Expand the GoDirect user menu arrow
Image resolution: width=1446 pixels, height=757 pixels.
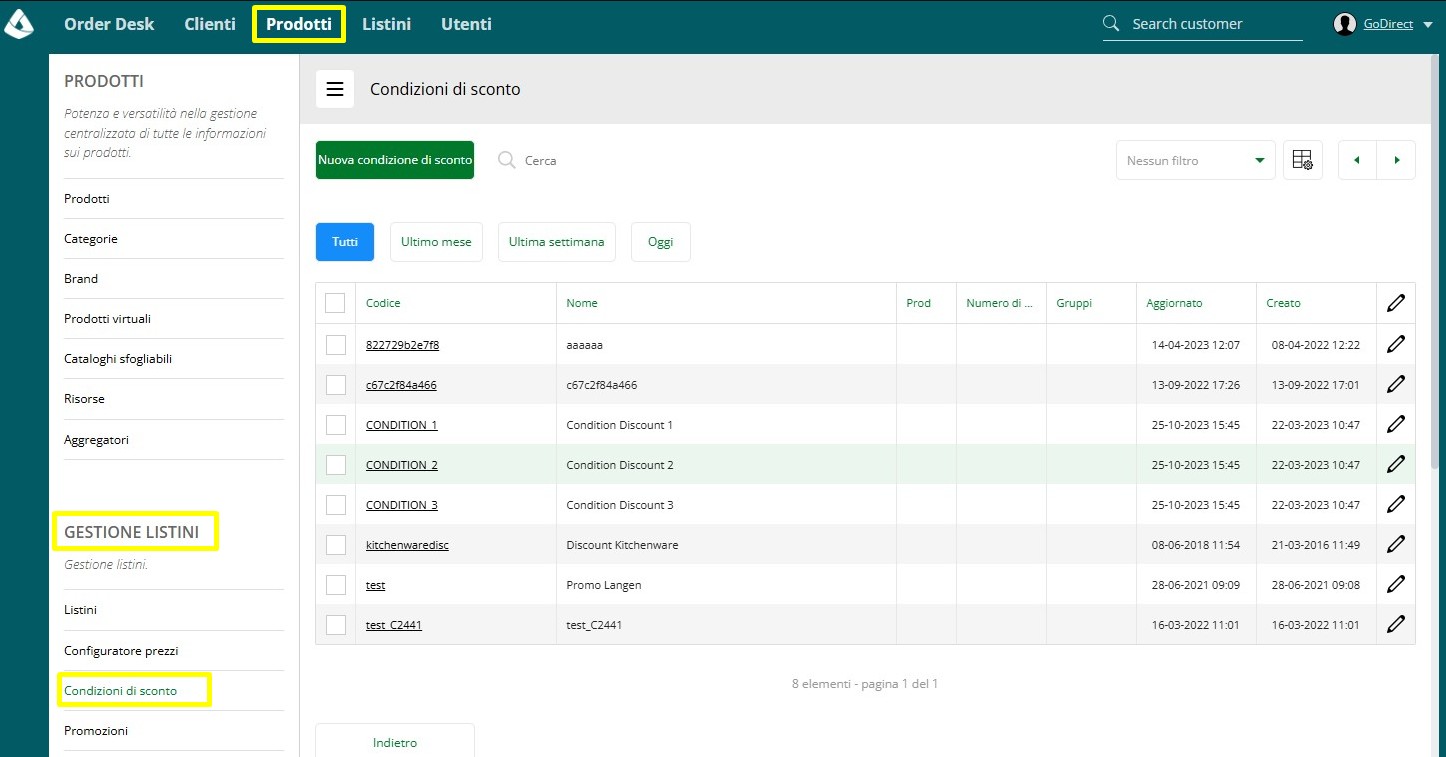tap(1427, 25)
